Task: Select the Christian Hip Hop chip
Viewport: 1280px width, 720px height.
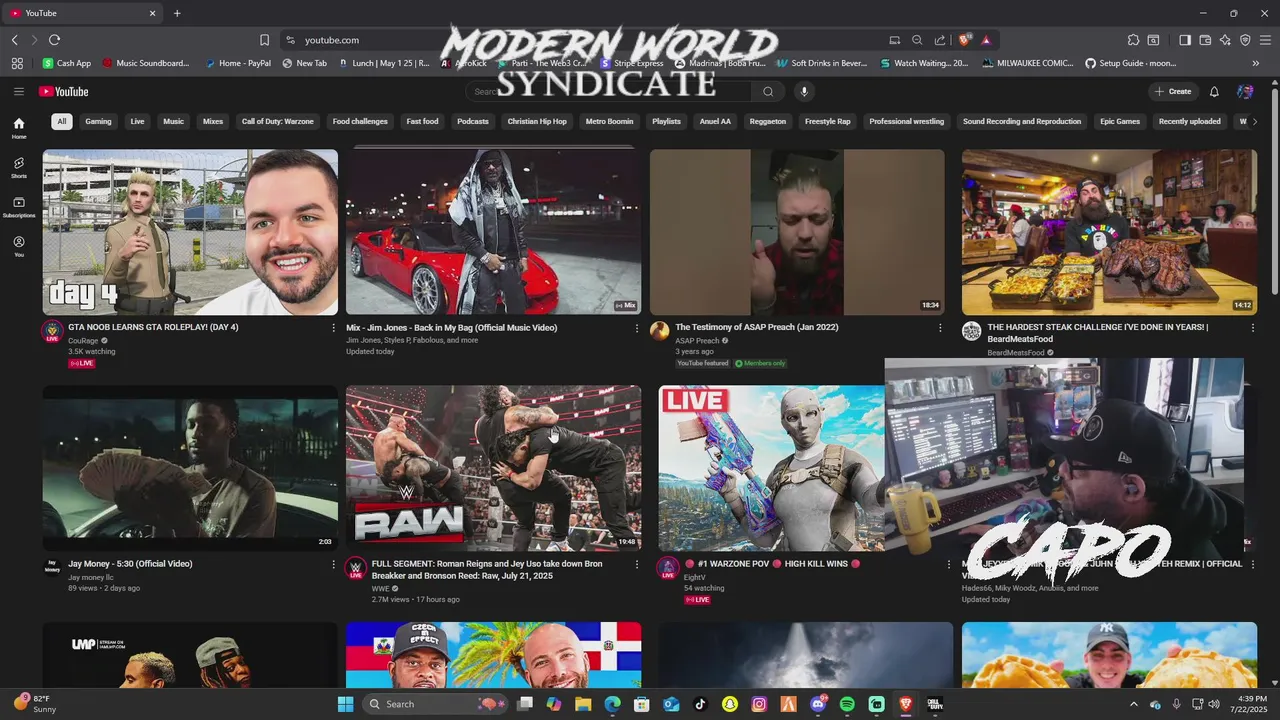Action: (537, 121)
